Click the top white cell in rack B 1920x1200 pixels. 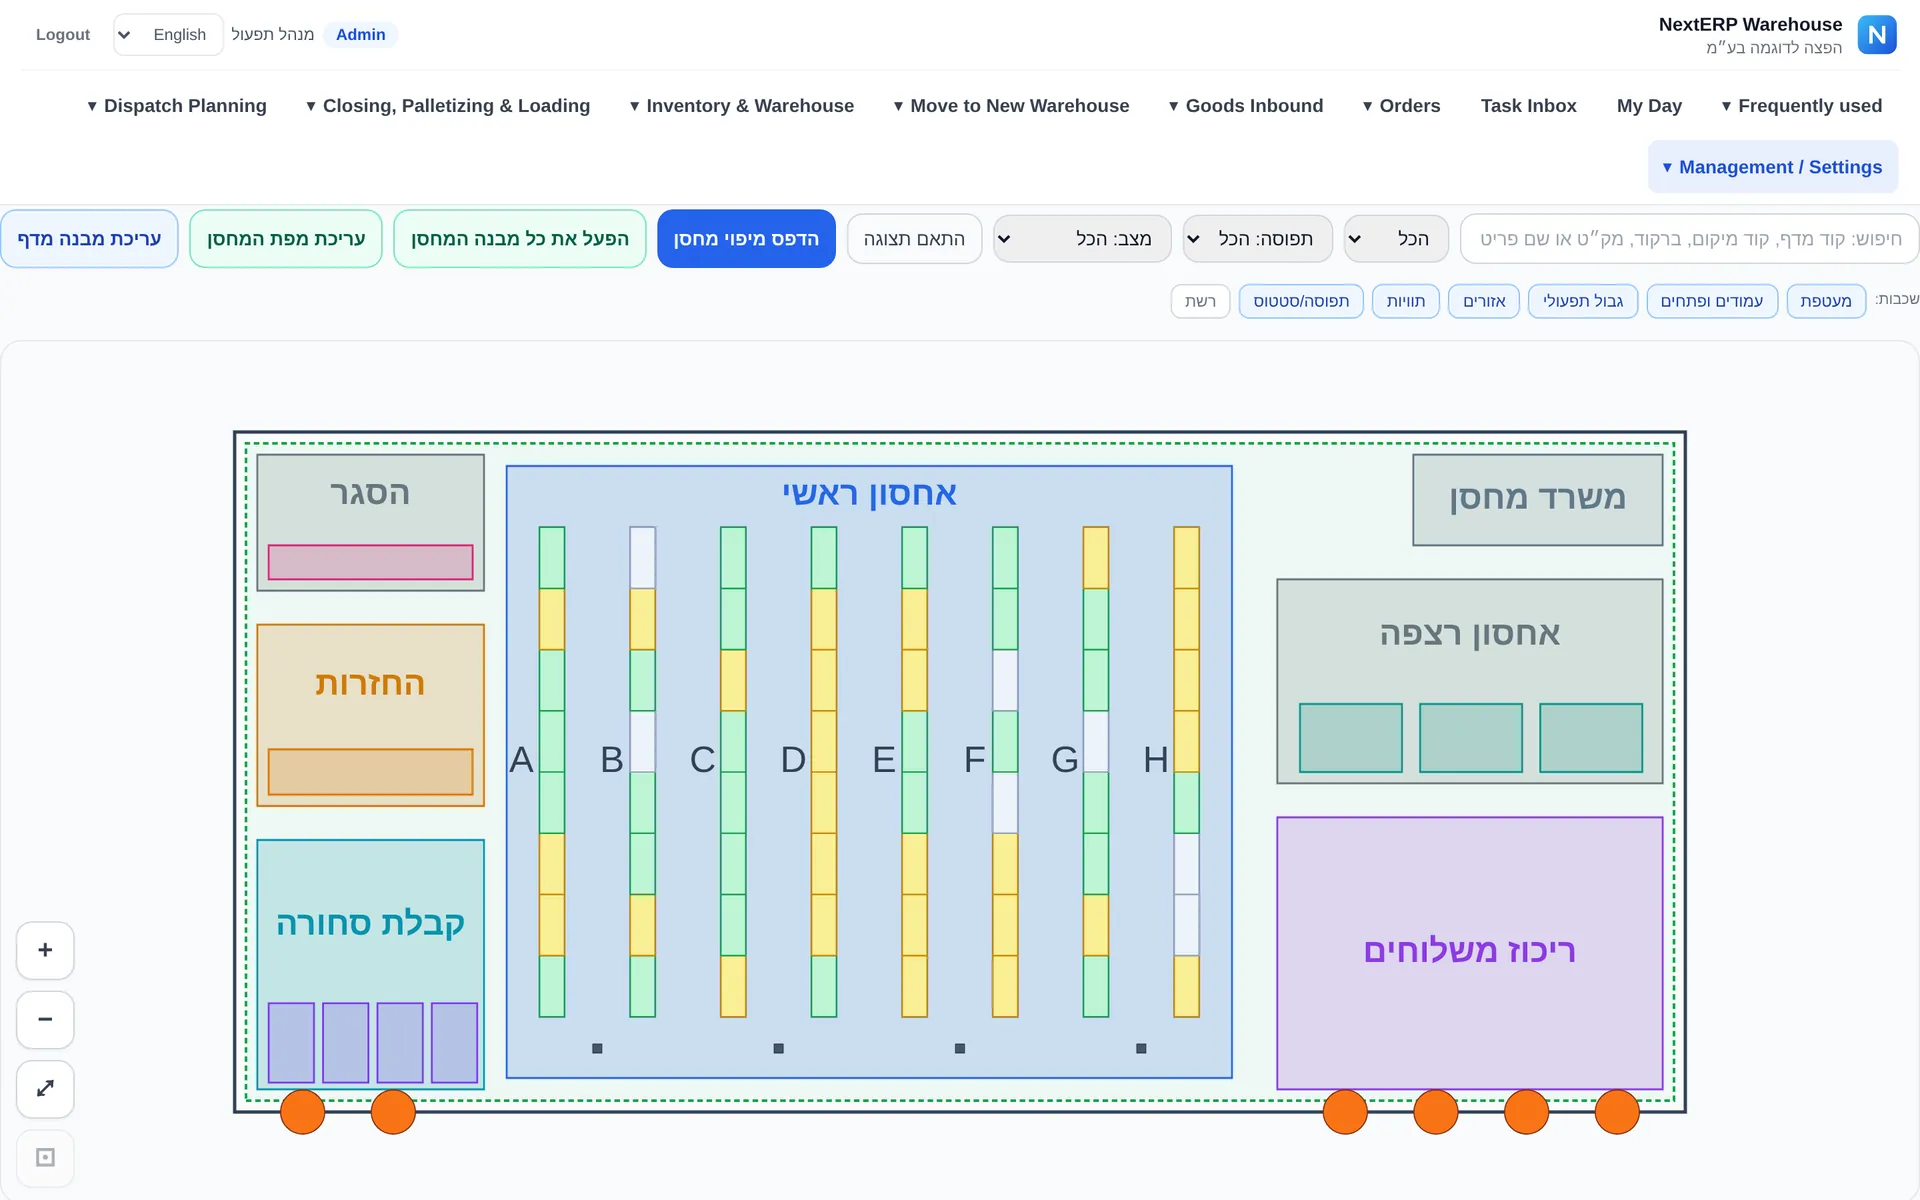(x=642, y=558)
